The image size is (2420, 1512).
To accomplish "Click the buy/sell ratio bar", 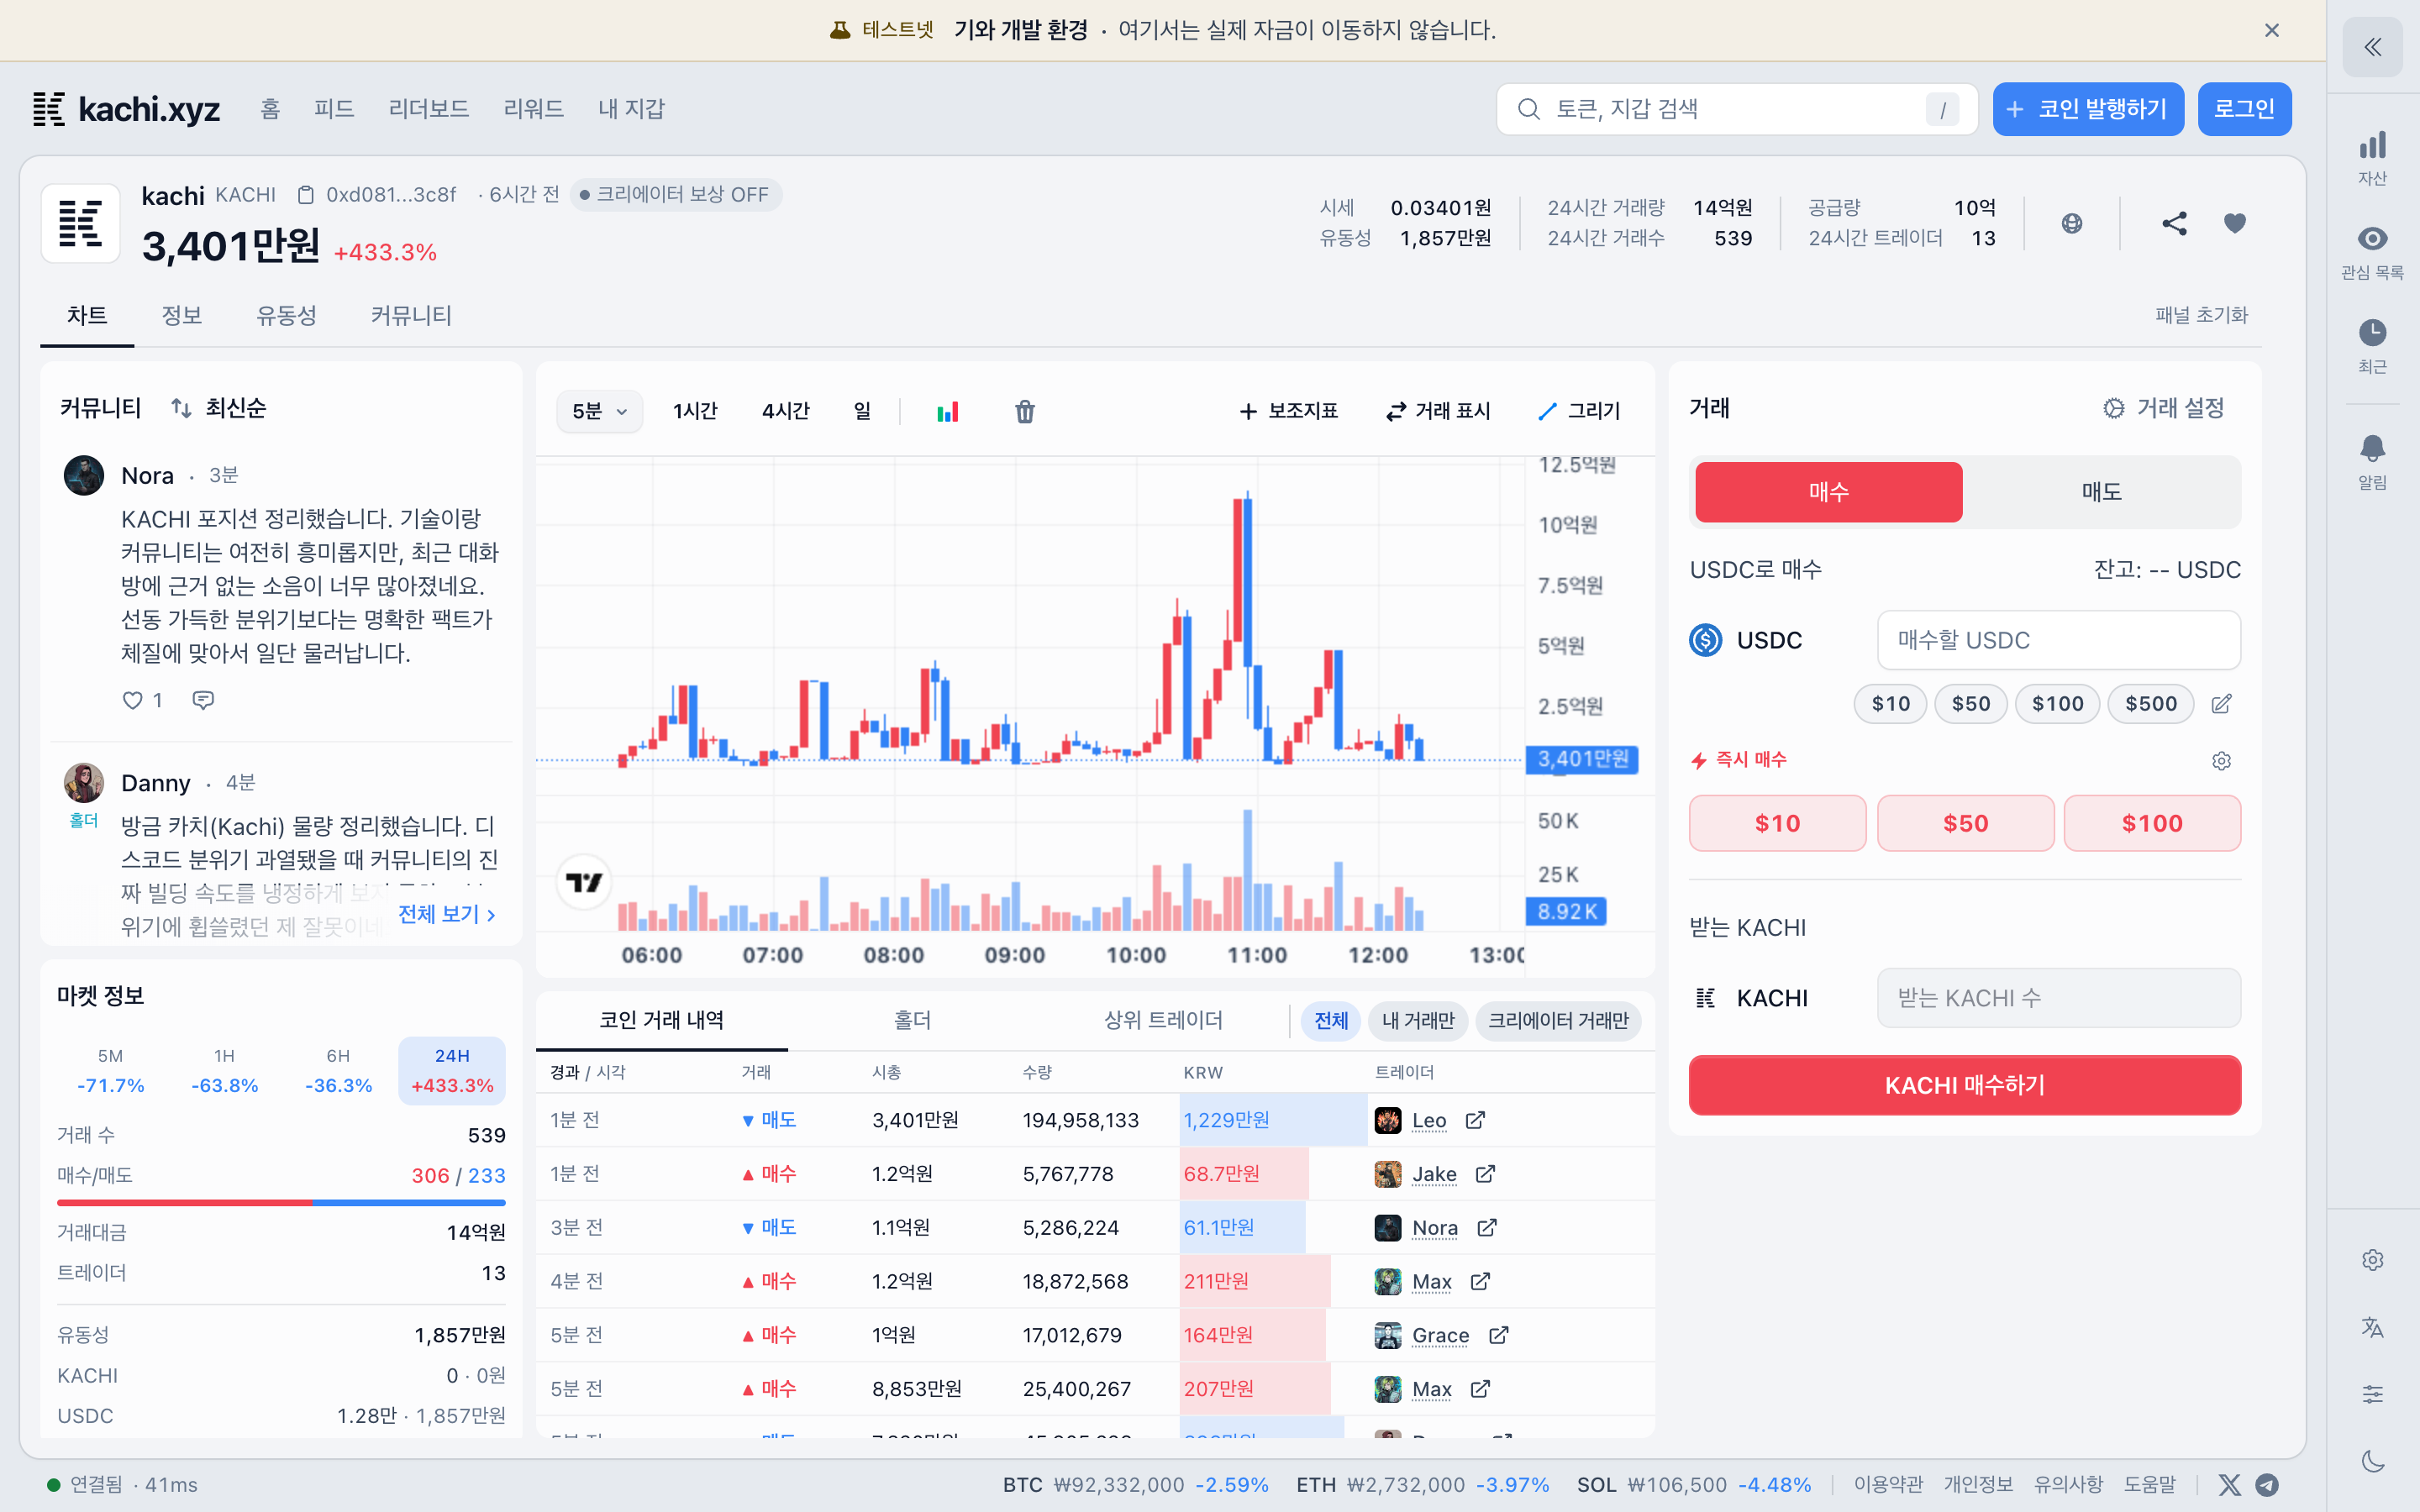I will (x=281, y=1202).
